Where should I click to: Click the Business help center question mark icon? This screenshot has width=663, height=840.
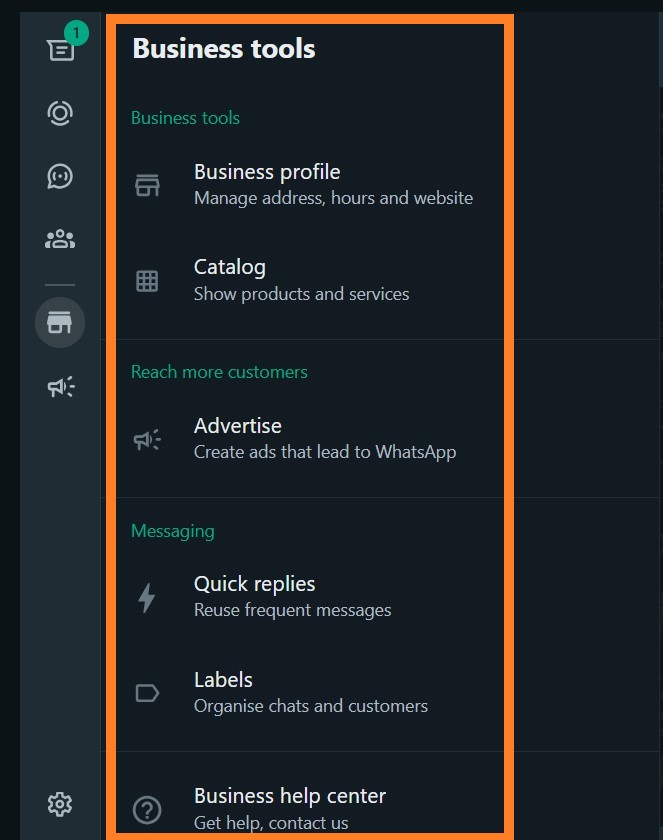tap(147, 810)
